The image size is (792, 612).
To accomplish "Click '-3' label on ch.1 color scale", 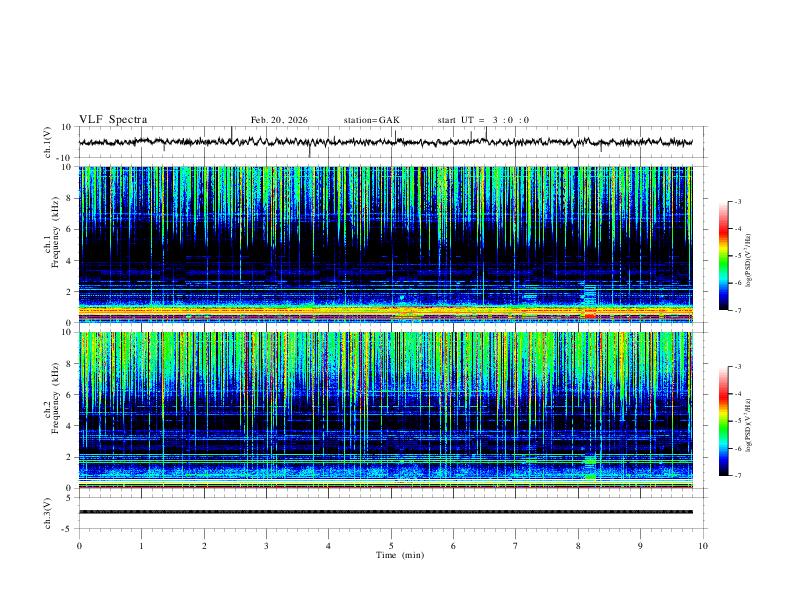I will tap(737, 201).
